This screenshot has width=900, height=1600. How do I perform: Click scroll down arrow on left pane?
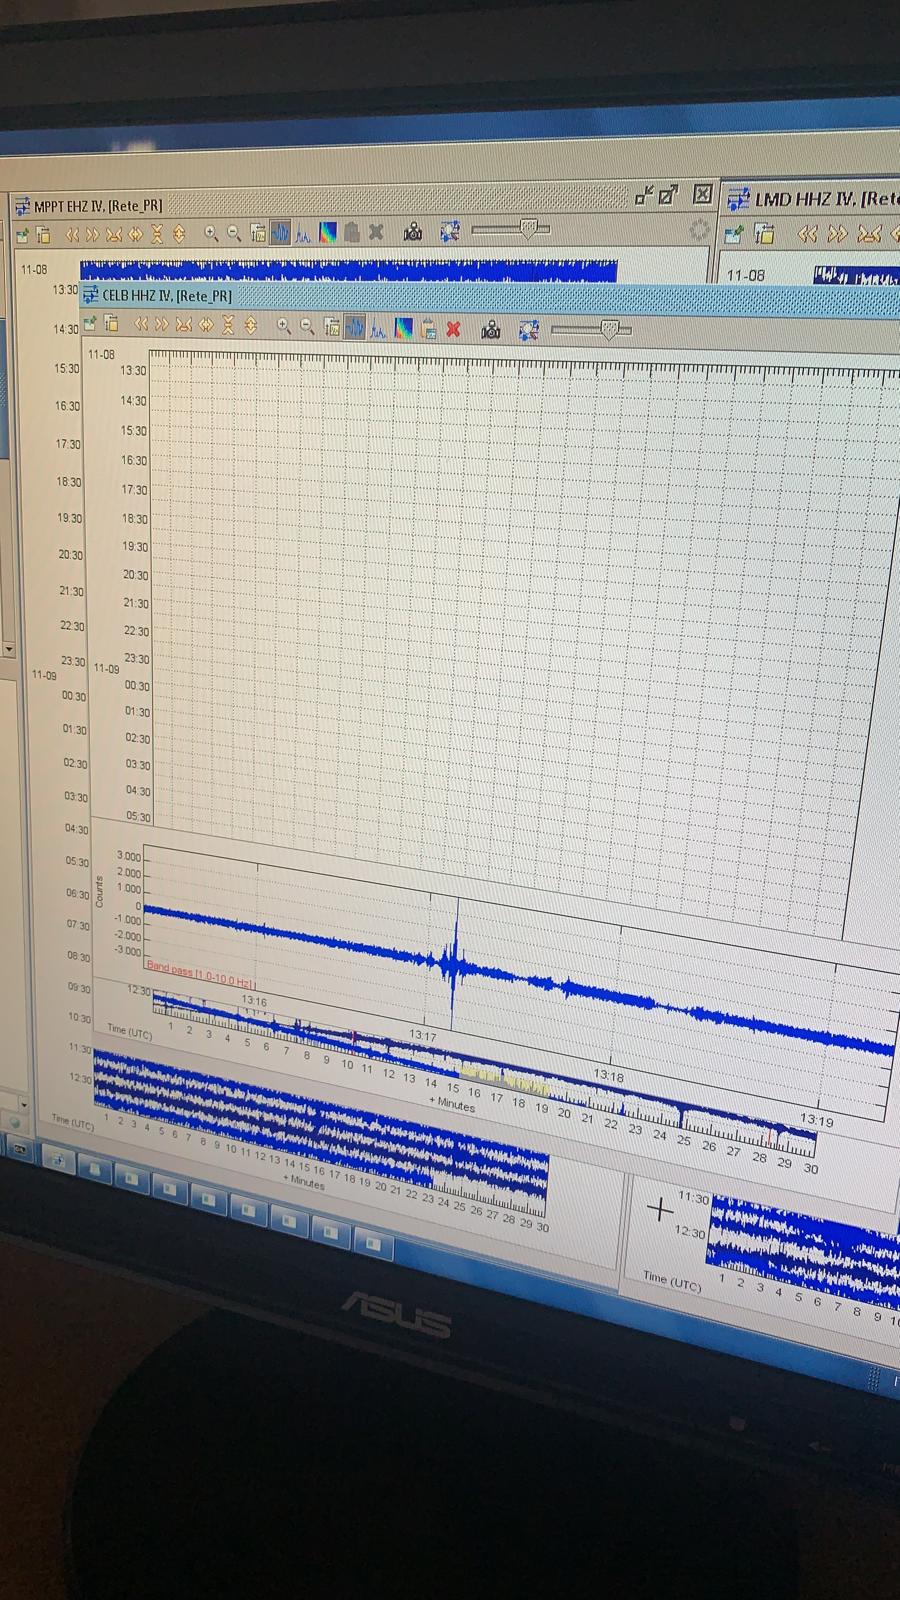[9, 649]
